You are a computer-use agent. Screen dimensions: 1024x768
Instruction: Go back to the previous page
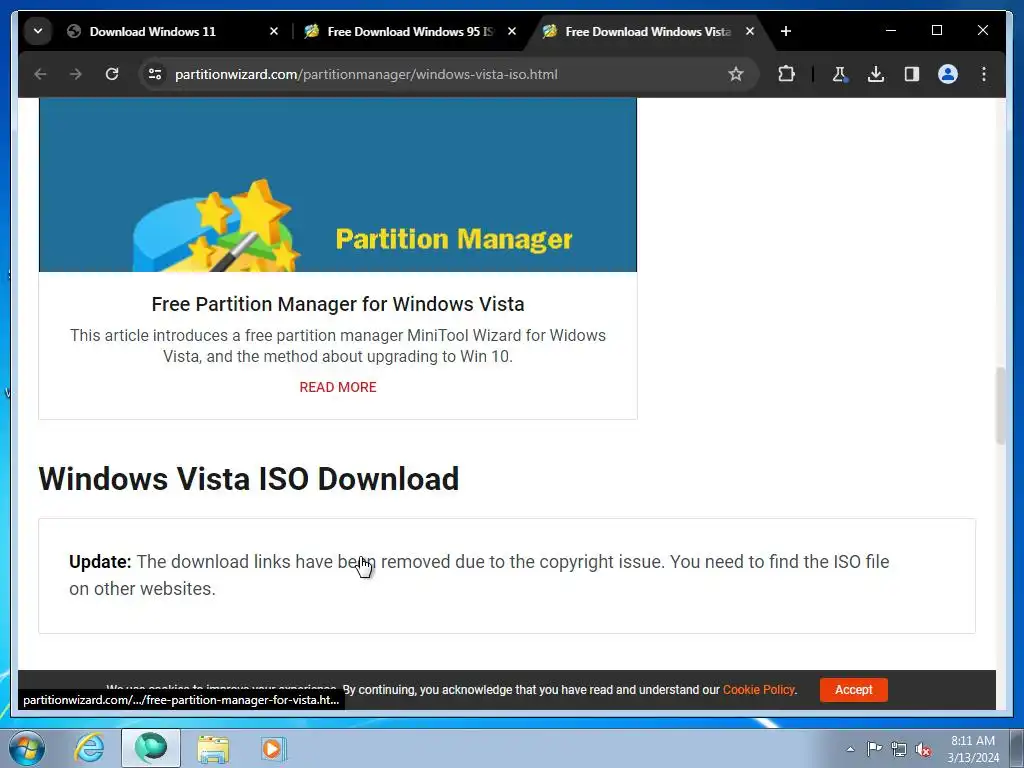pyautogui.click(x=40, y=74)
